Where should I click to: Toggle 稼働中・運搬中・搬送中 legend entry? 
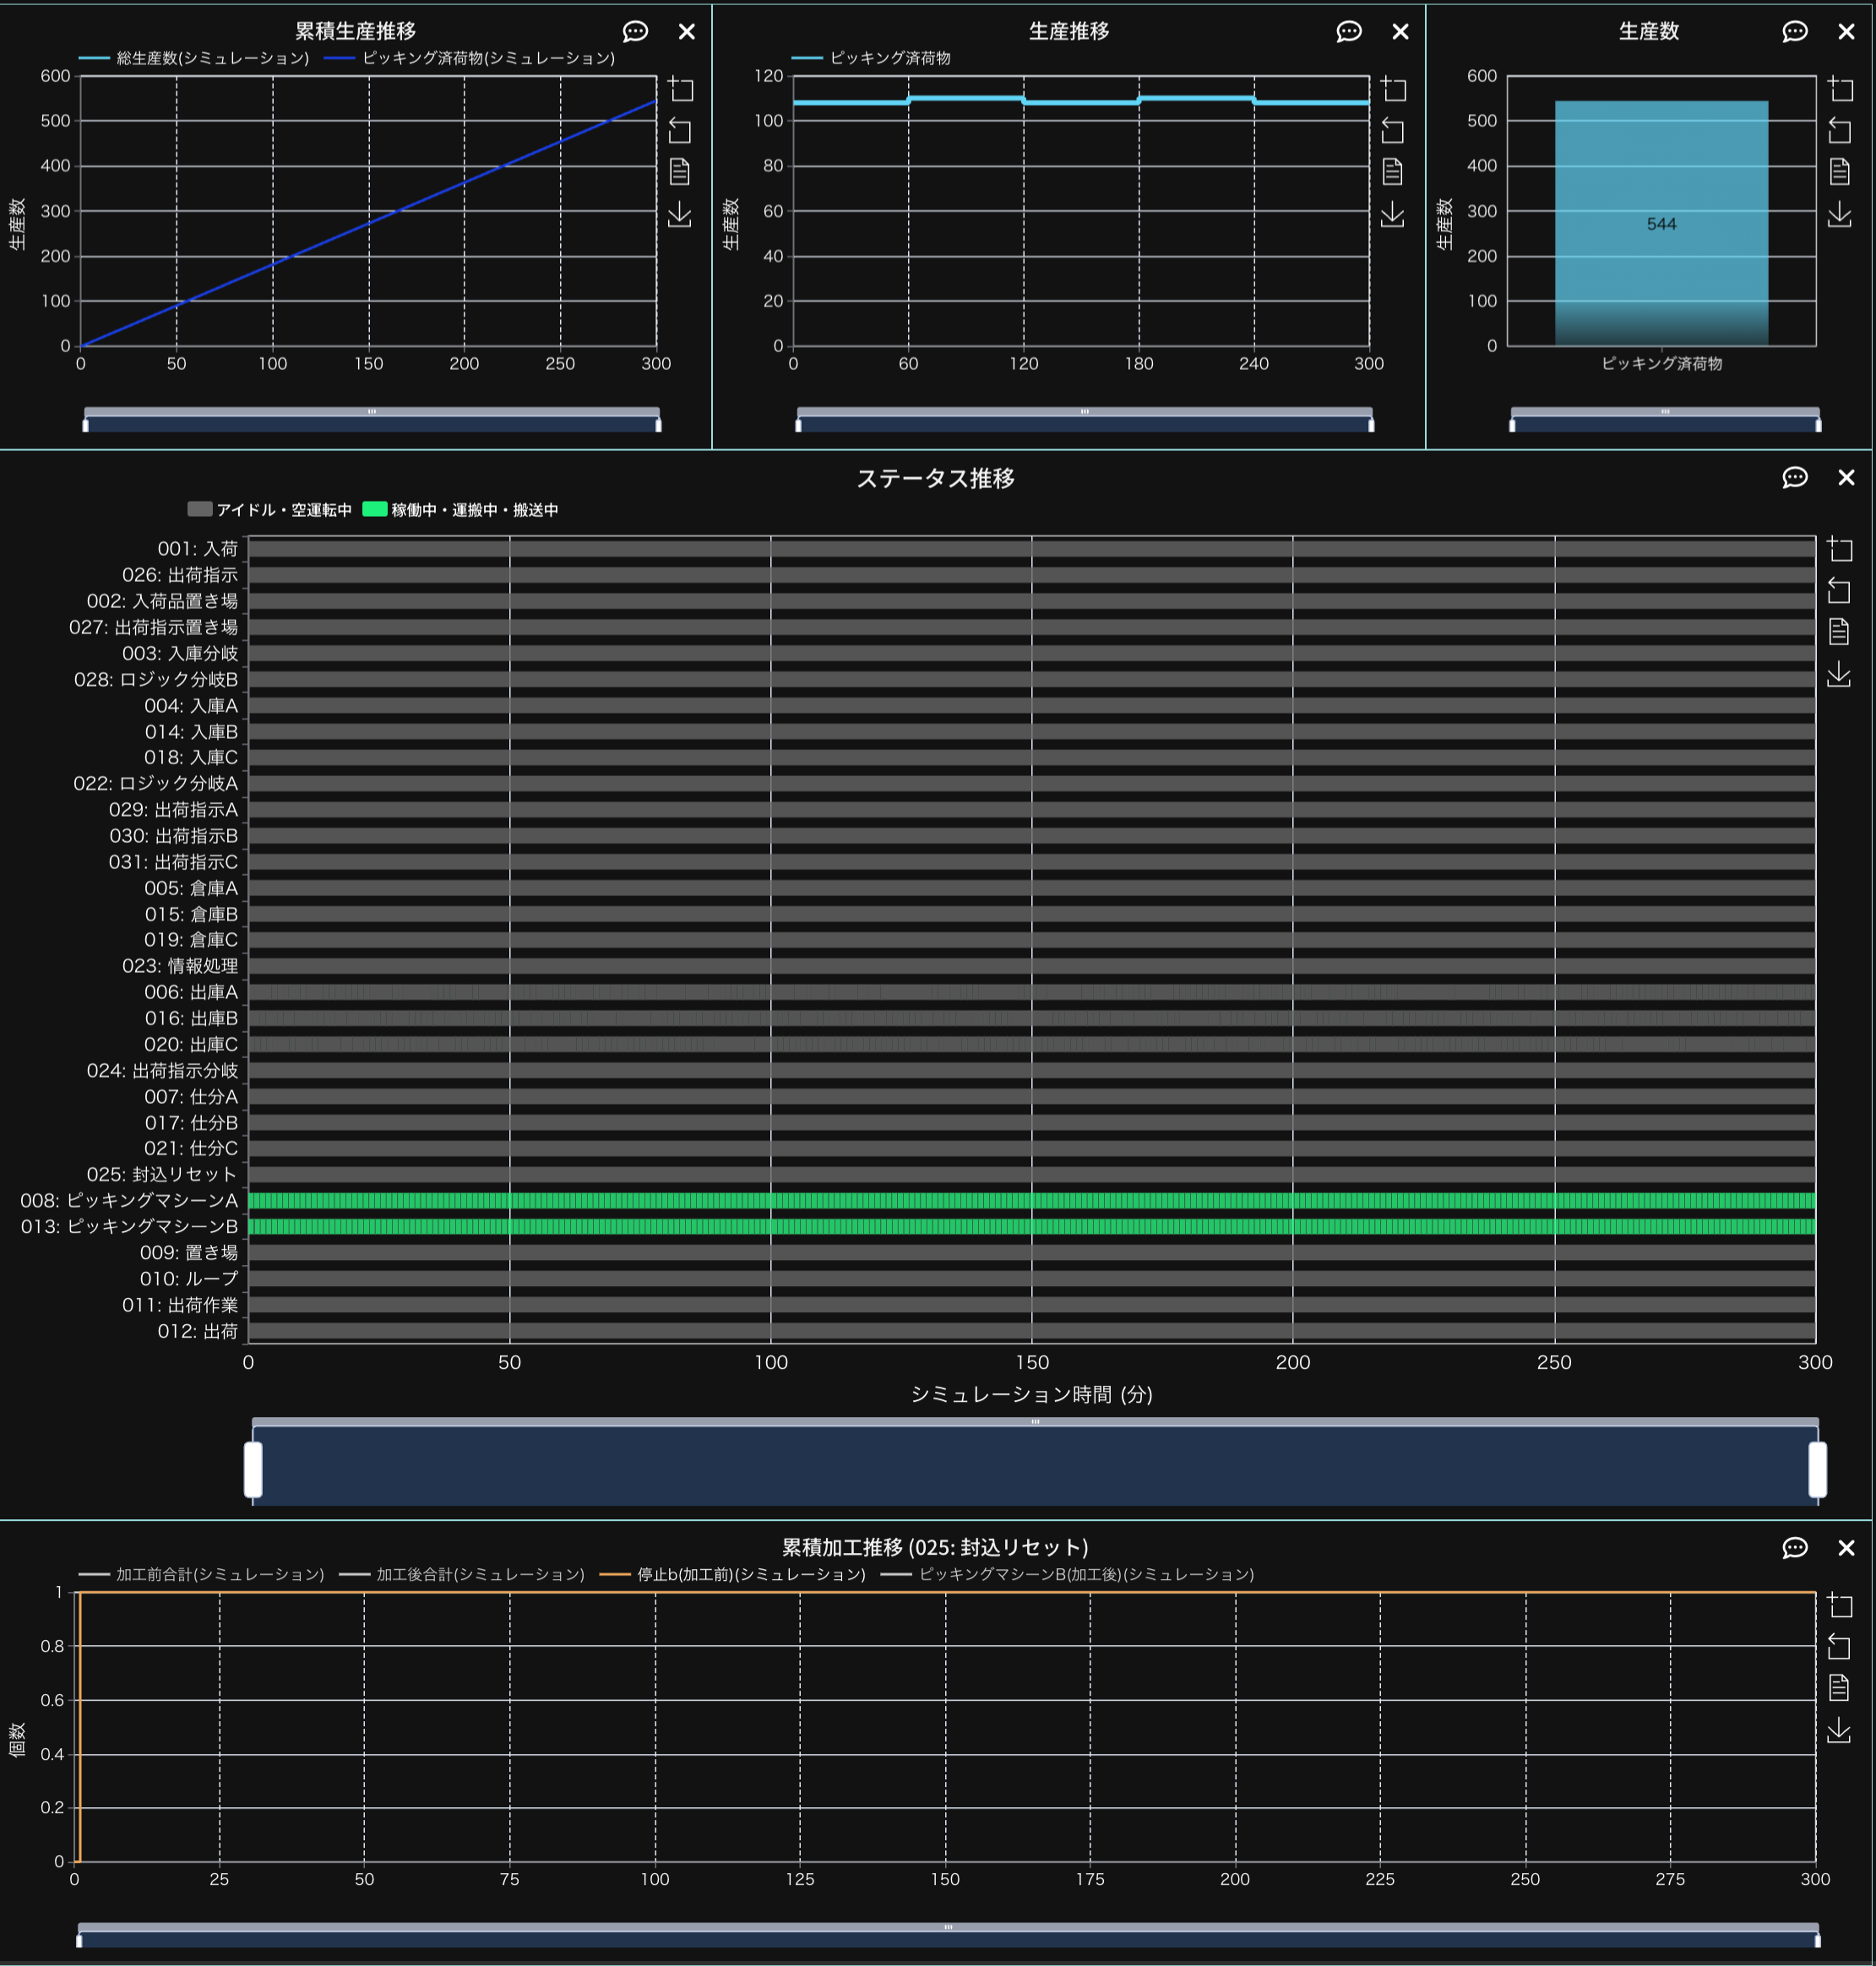(x=460, y=510)
